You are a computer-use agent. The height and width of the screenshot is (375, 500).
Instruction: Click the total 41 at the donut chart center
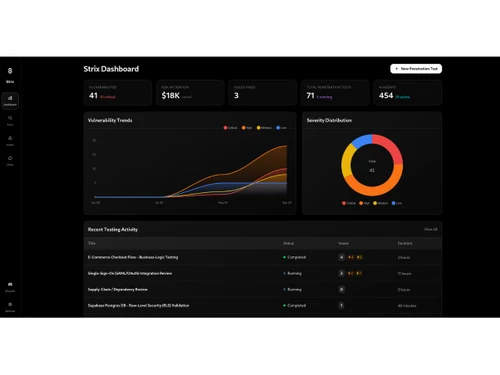[372, 170]
